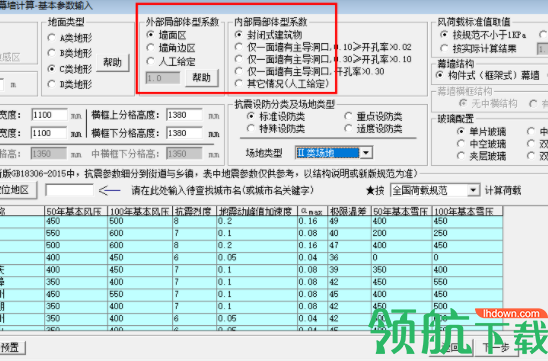This screenshot has width=548, height=361.
Task: Click 100年基本雪压 column header
Action: coord(467,211)
